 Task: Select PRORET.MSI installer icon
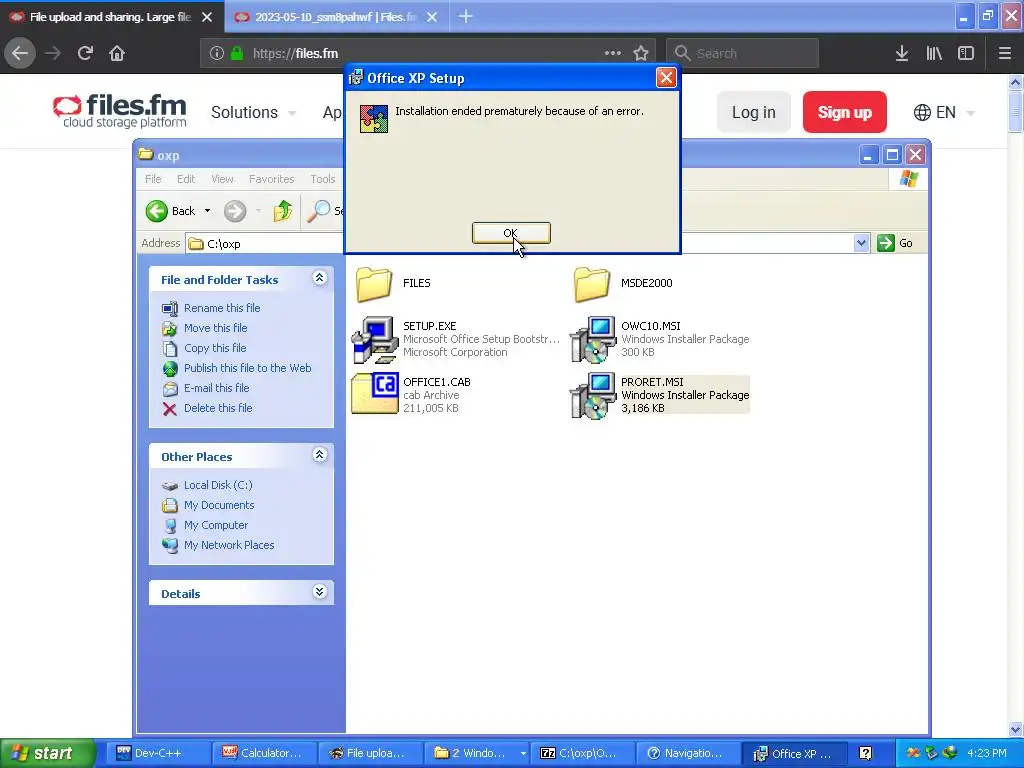593,395
